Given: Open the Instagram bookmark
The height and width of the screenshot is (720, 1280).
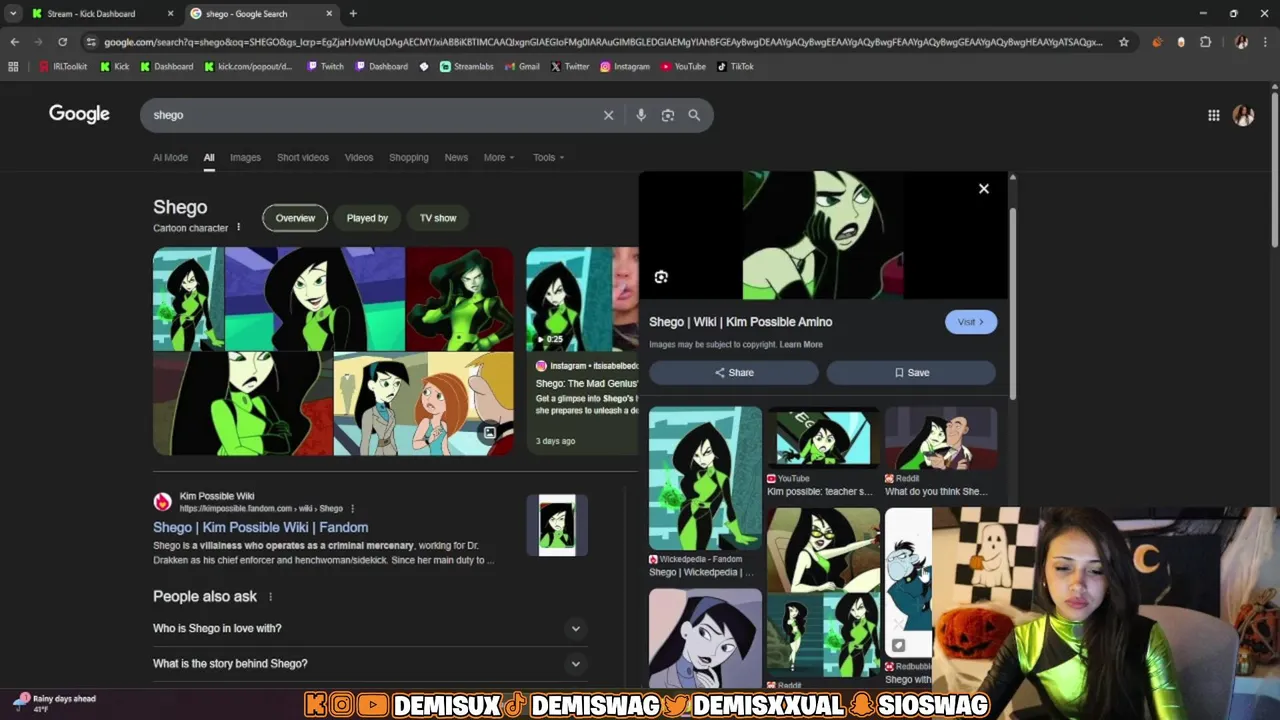Looking at the screenshot, I should coord(625,67).
